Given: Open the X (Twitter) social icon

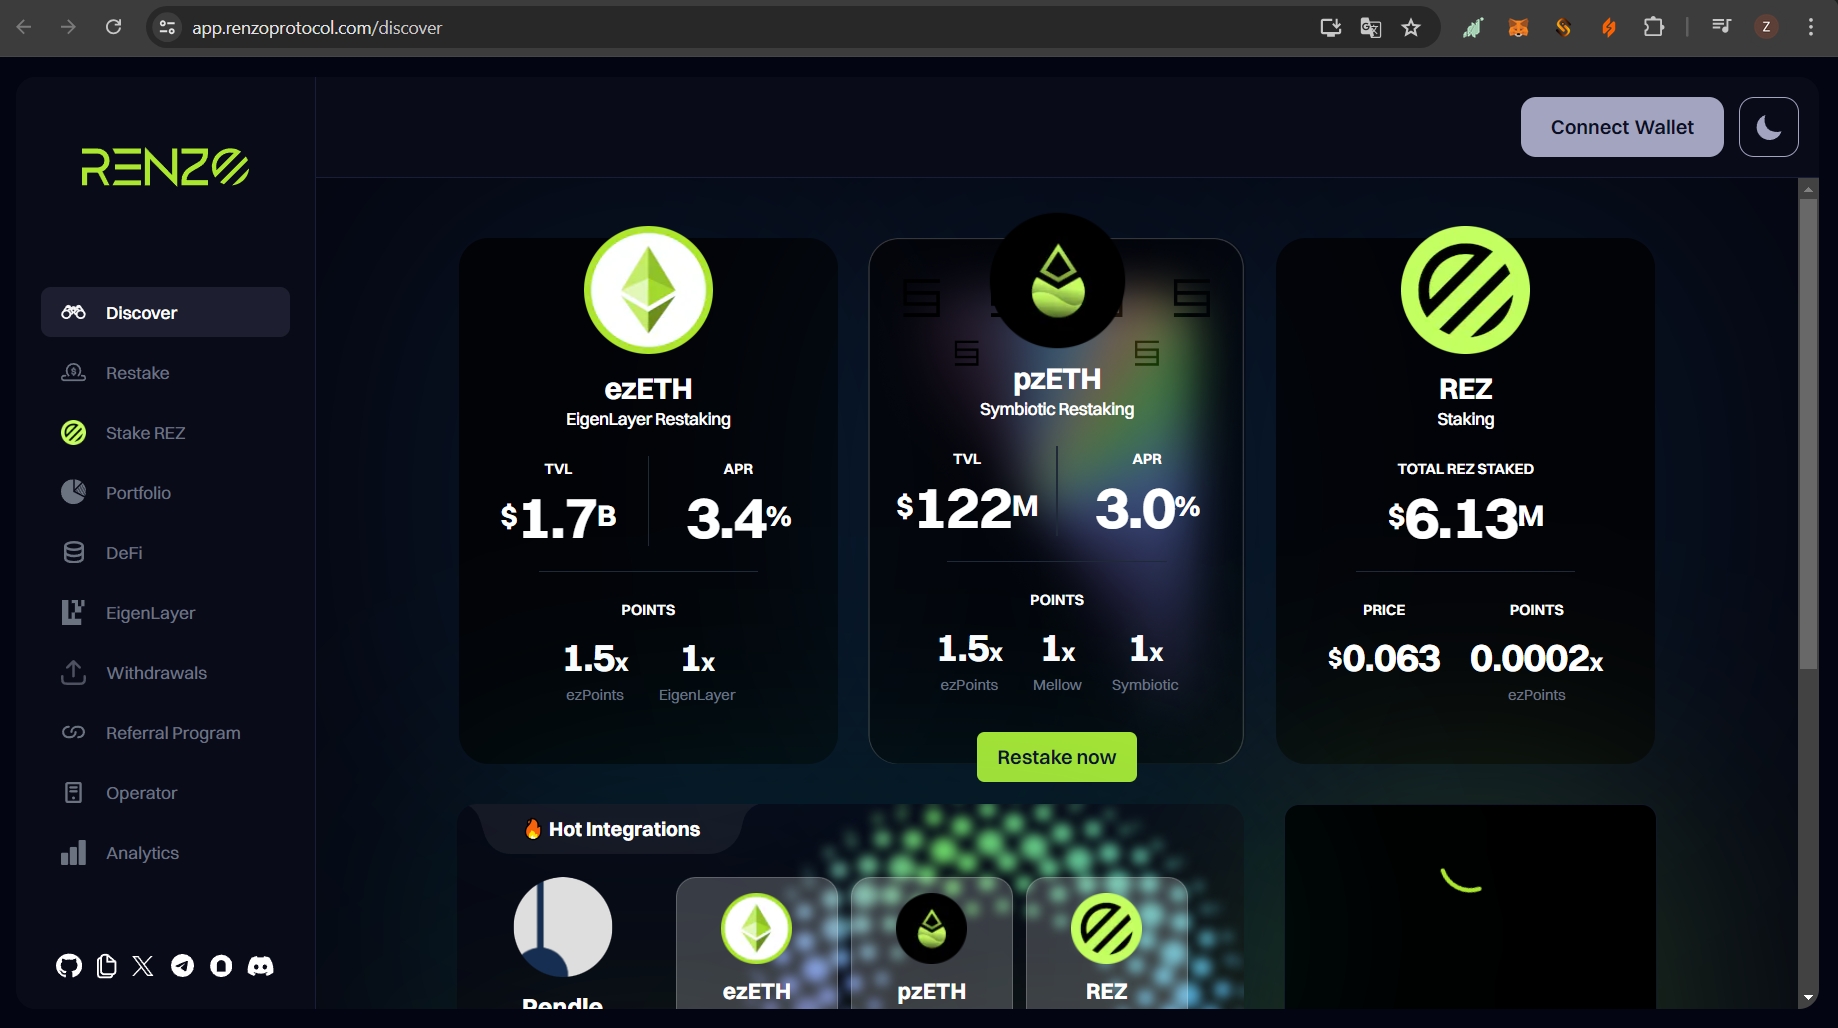Looking at the screenshot, I should (x=143, y=966).
